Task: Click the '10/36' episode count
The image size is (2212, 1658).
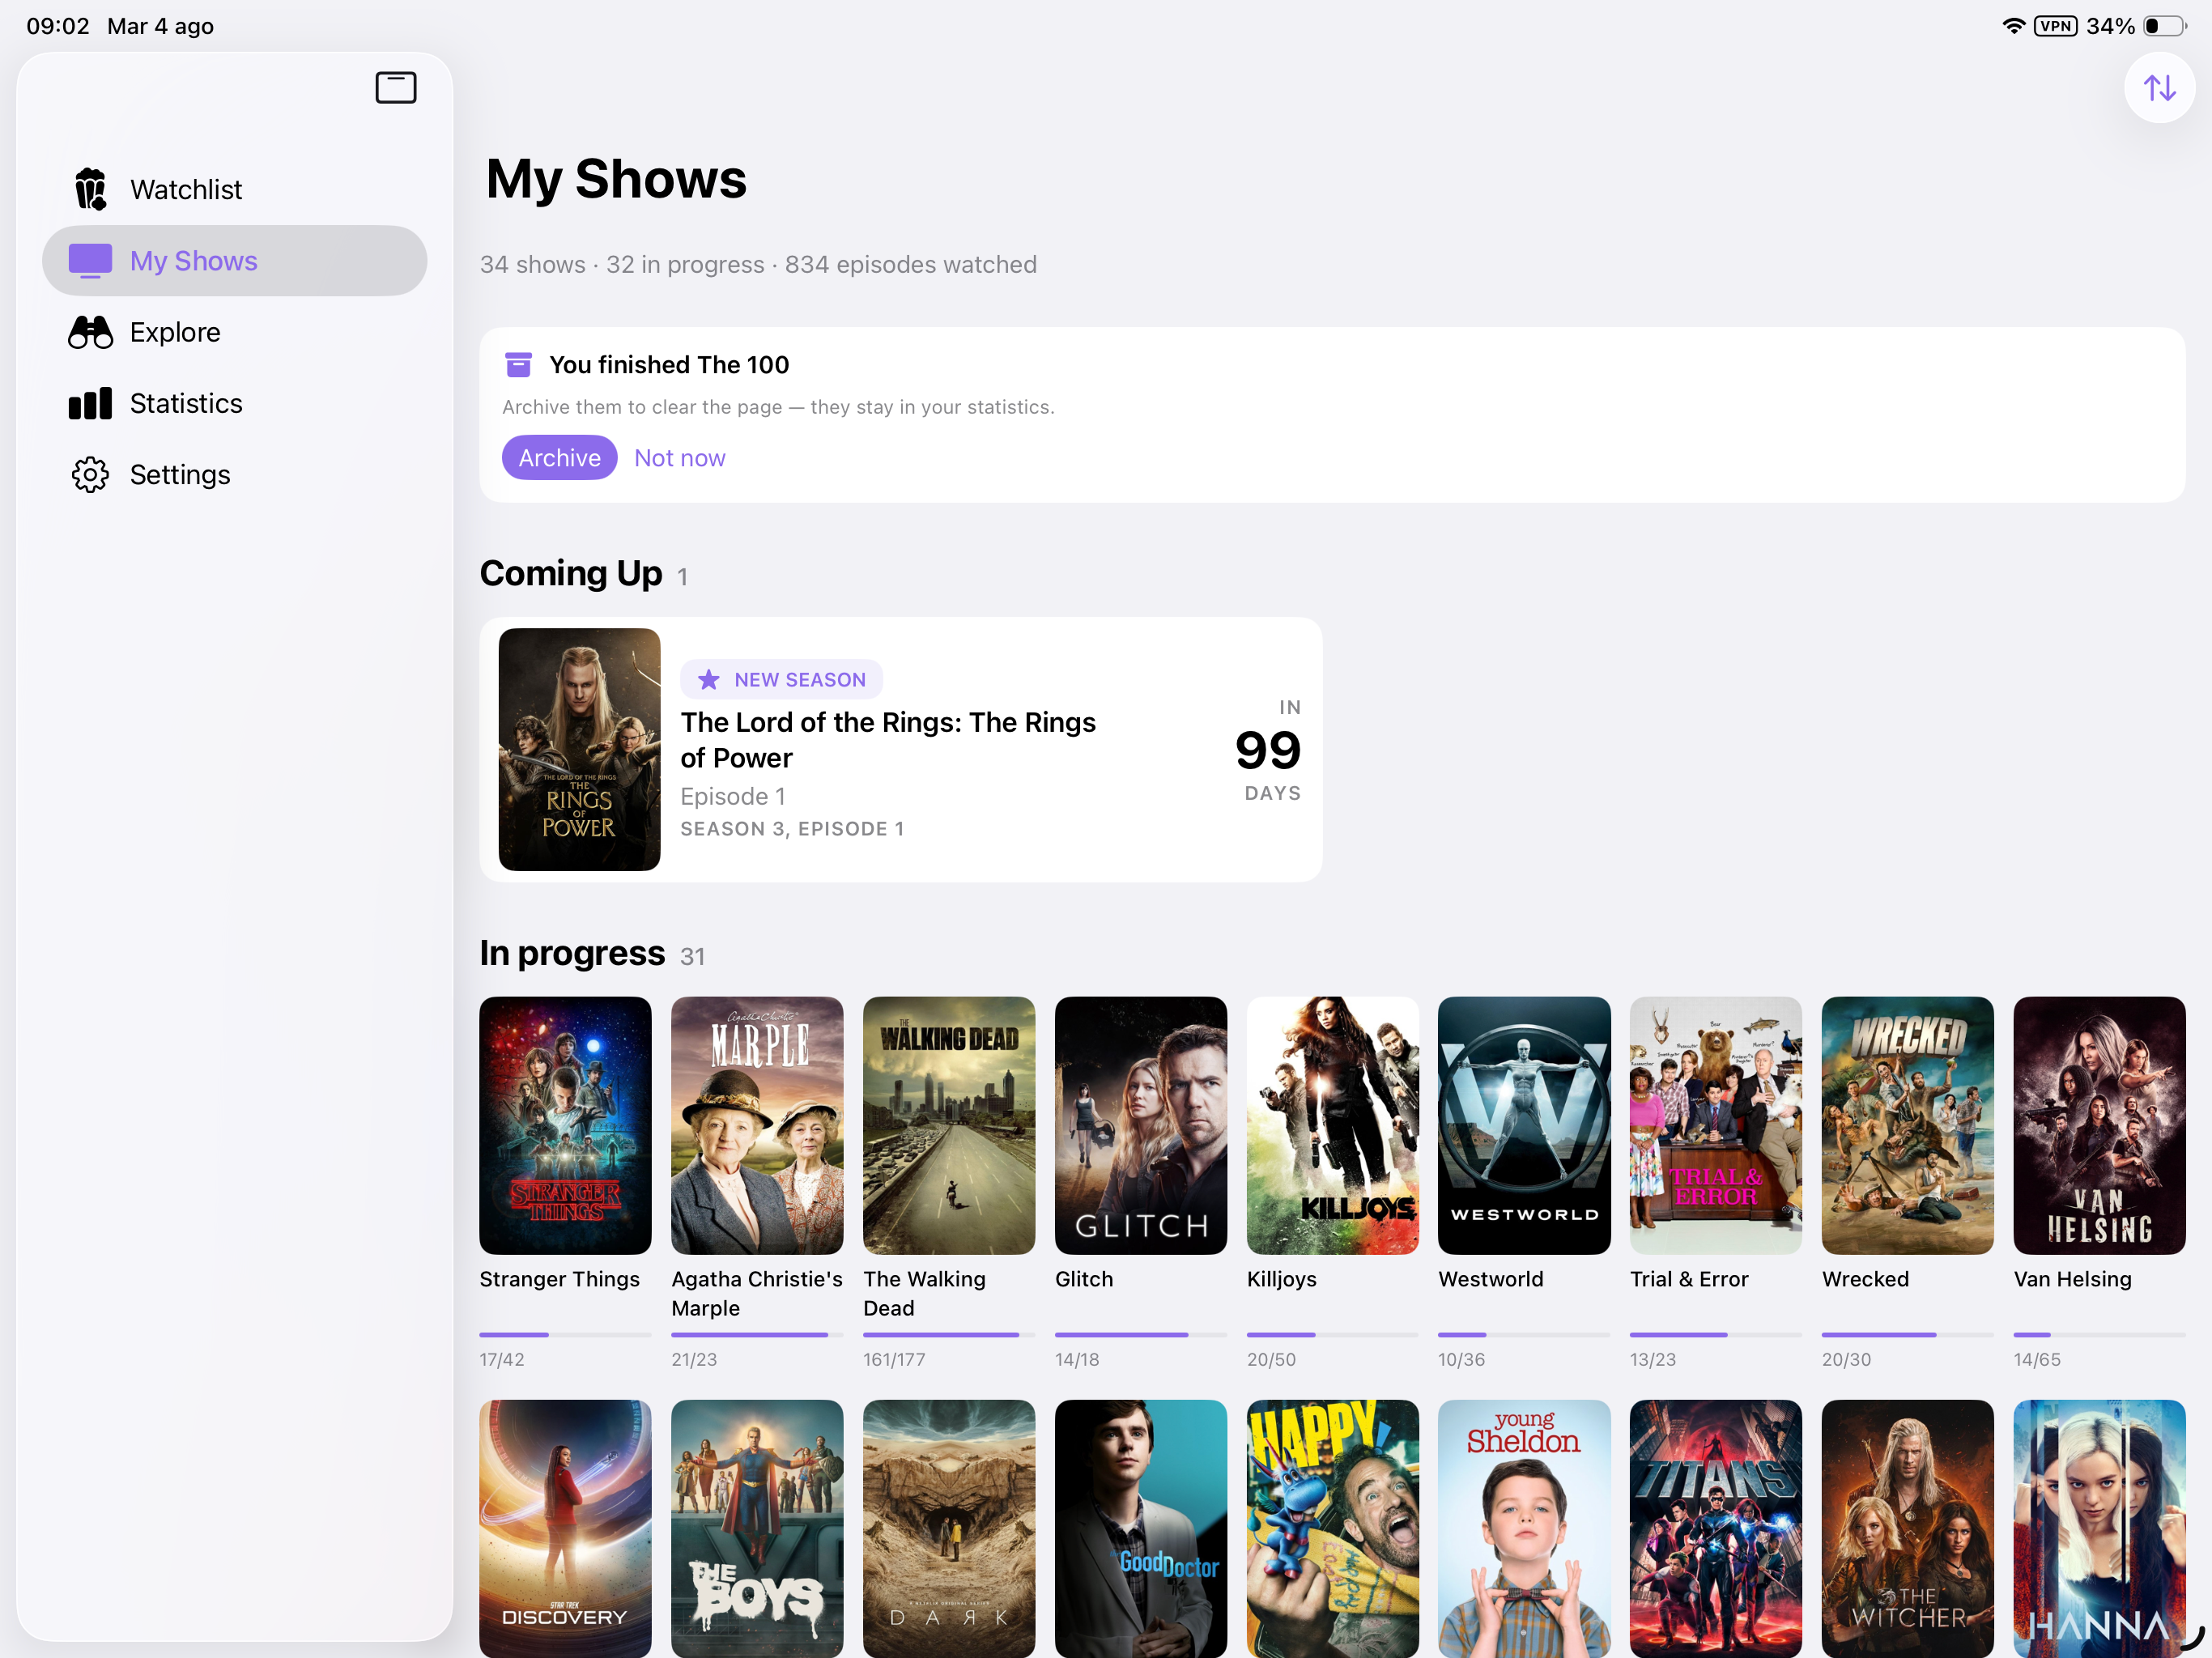Action: click(1462, 1360)
